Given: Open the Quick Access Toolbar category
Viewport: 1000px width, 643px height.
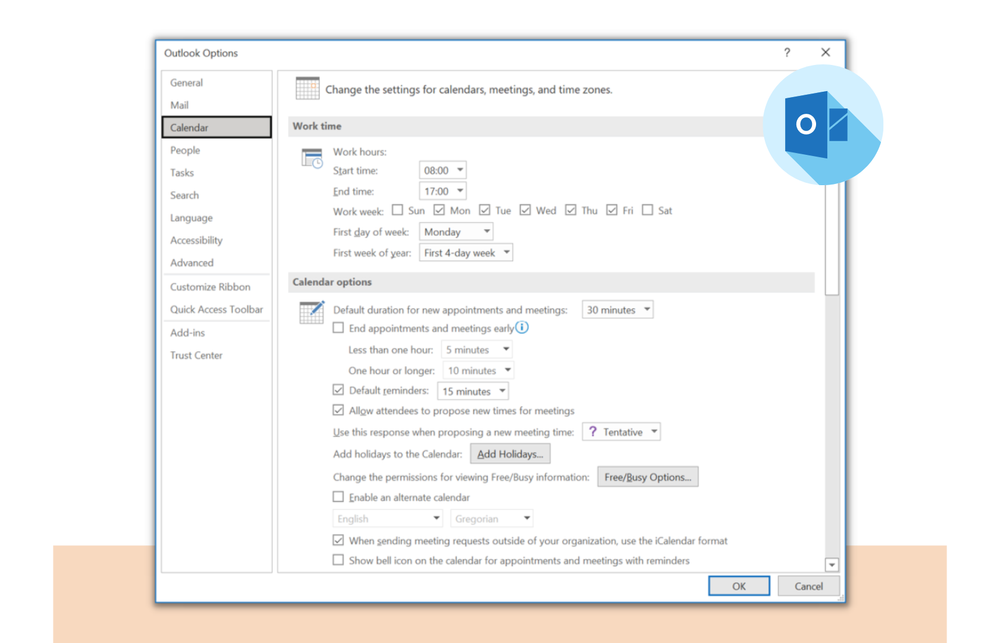Looking at the screenshot, I should 216,309.
